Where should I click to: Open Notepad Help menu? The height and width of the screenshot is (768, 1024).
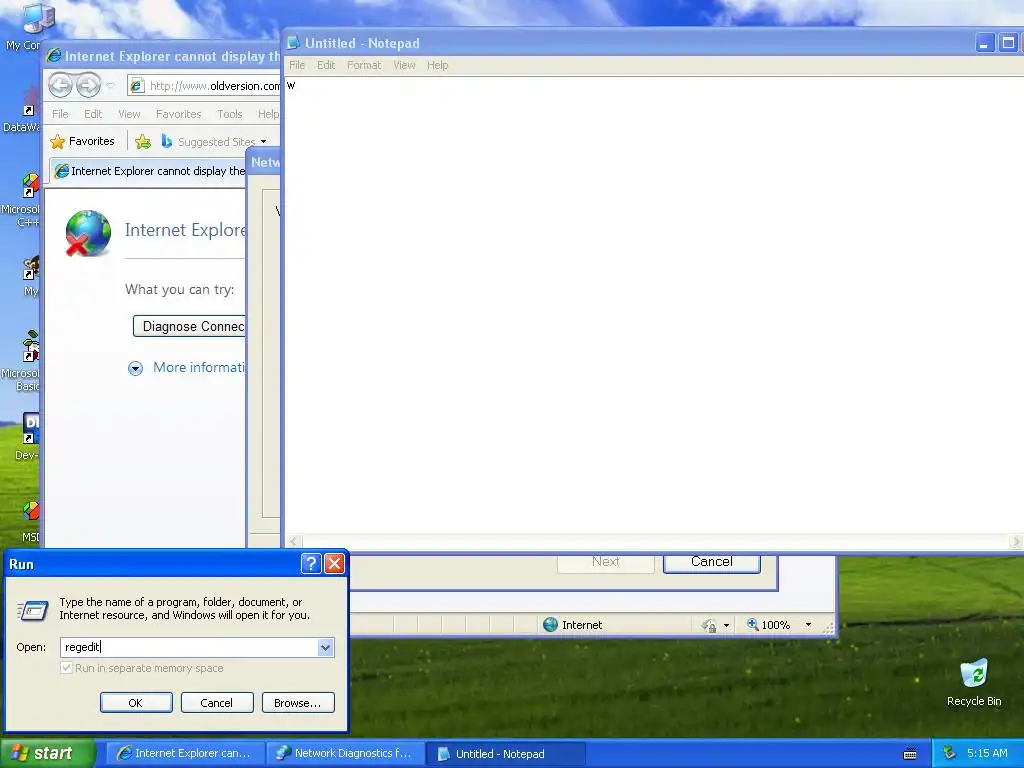[438, 65]
